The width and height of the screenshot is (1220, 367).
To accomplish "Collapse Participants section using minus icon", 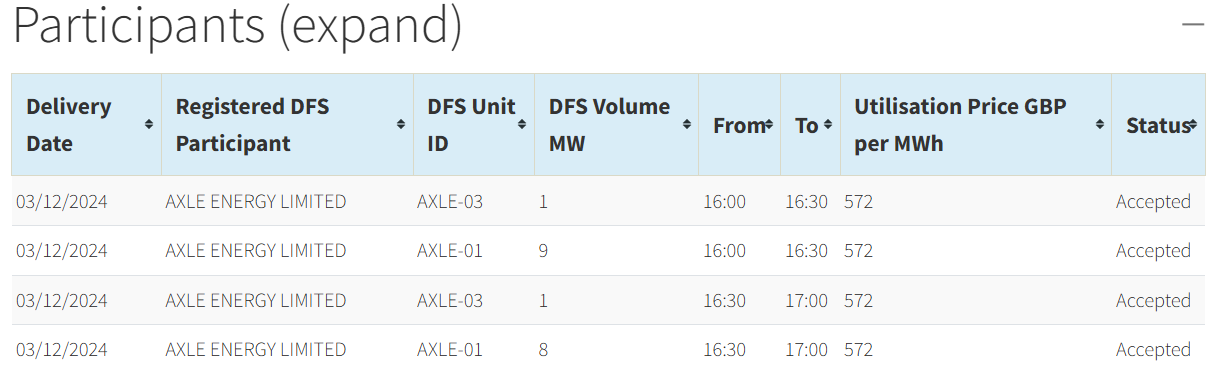I will pyautogui.click(x=1193, y=23).
